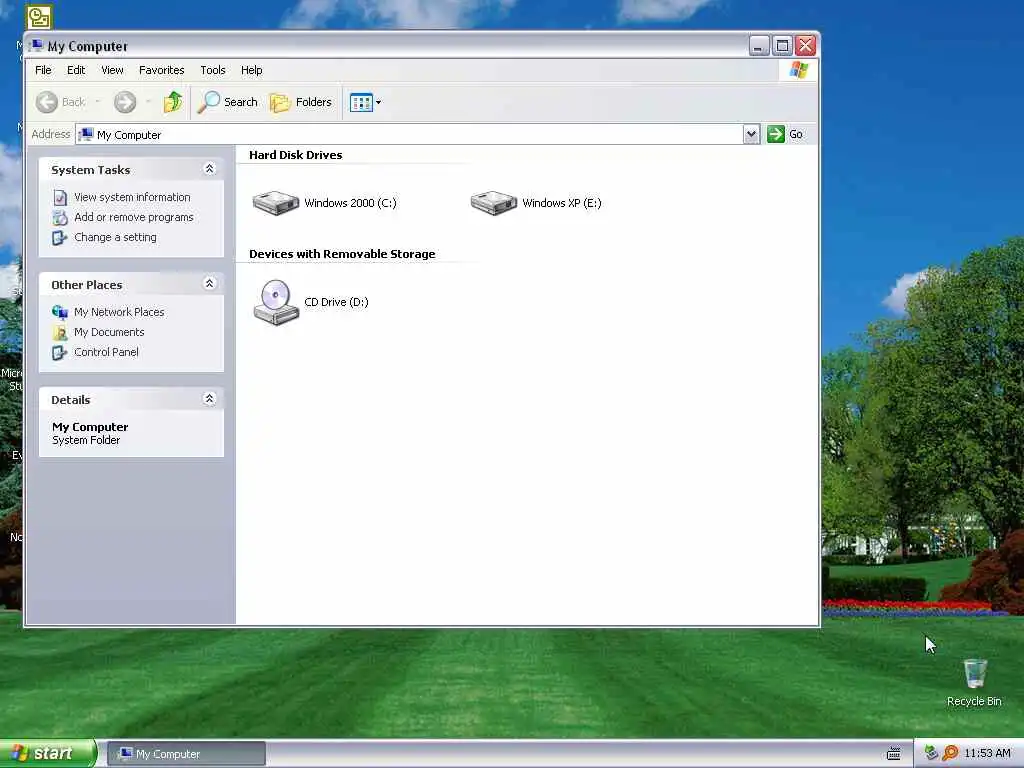Open My Network Places link

coord(119,312)
